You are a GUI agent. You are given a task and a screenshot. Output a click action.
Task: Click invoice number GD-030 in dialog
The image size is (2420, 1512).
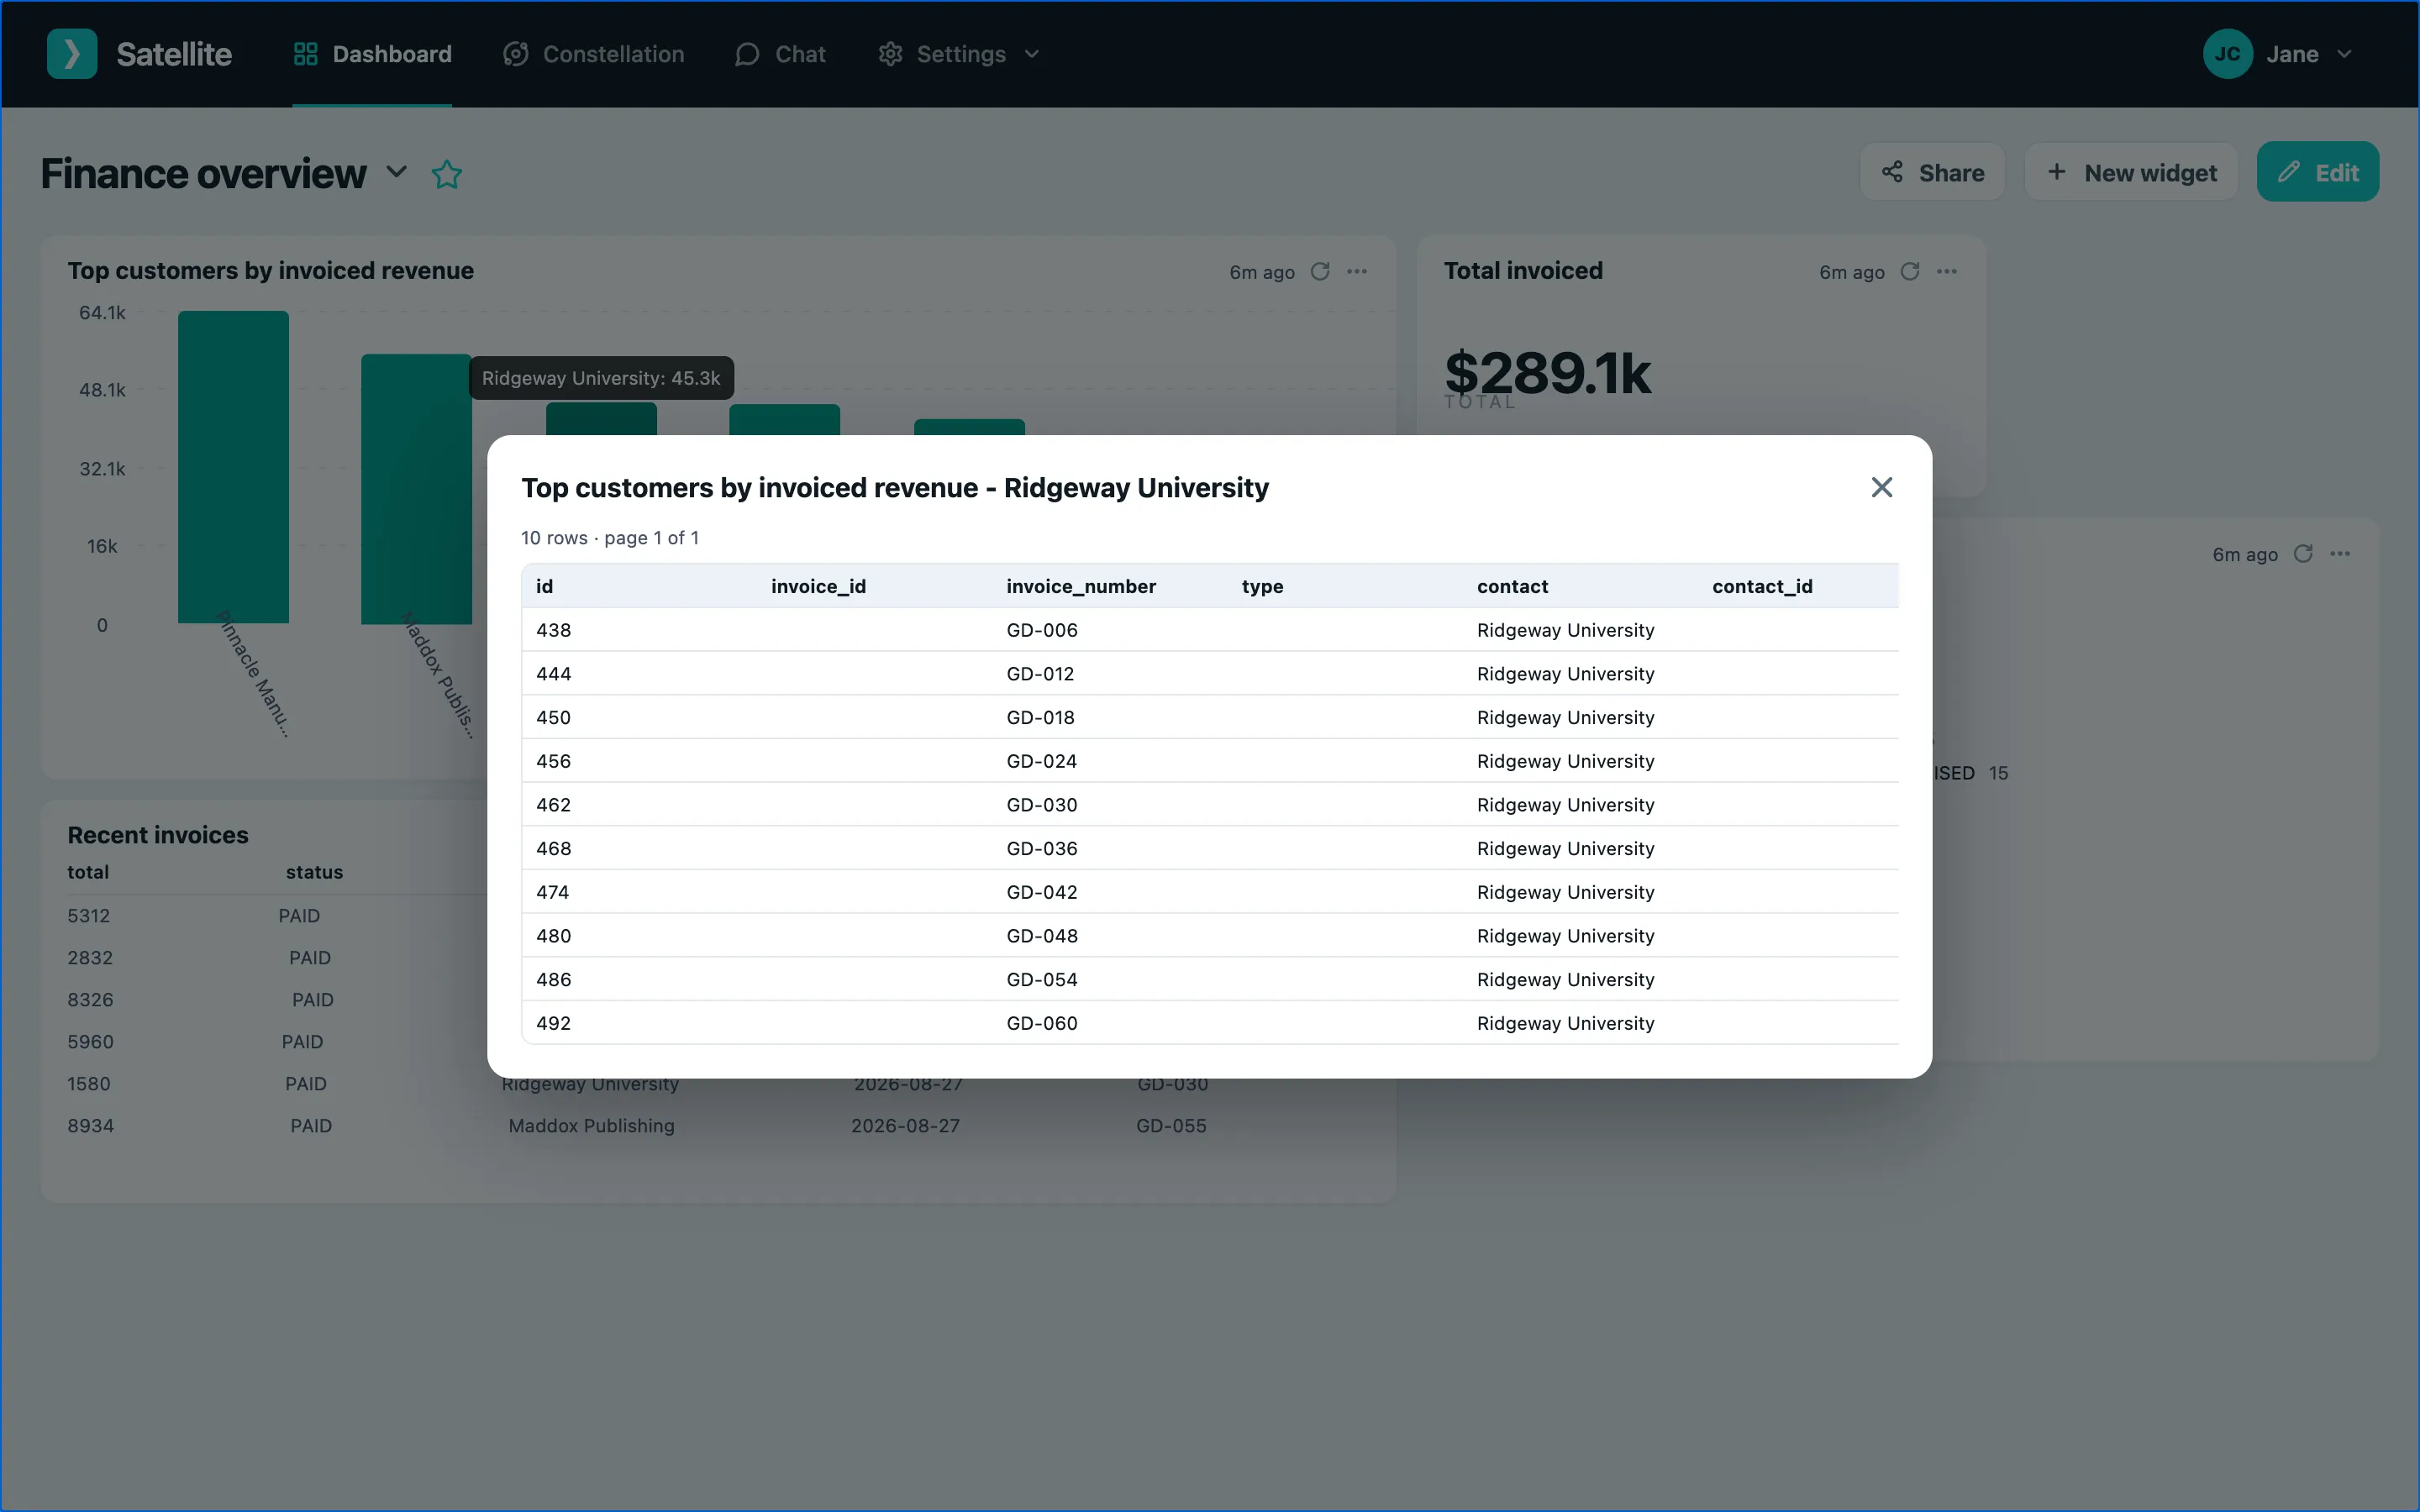[1041, 805]
